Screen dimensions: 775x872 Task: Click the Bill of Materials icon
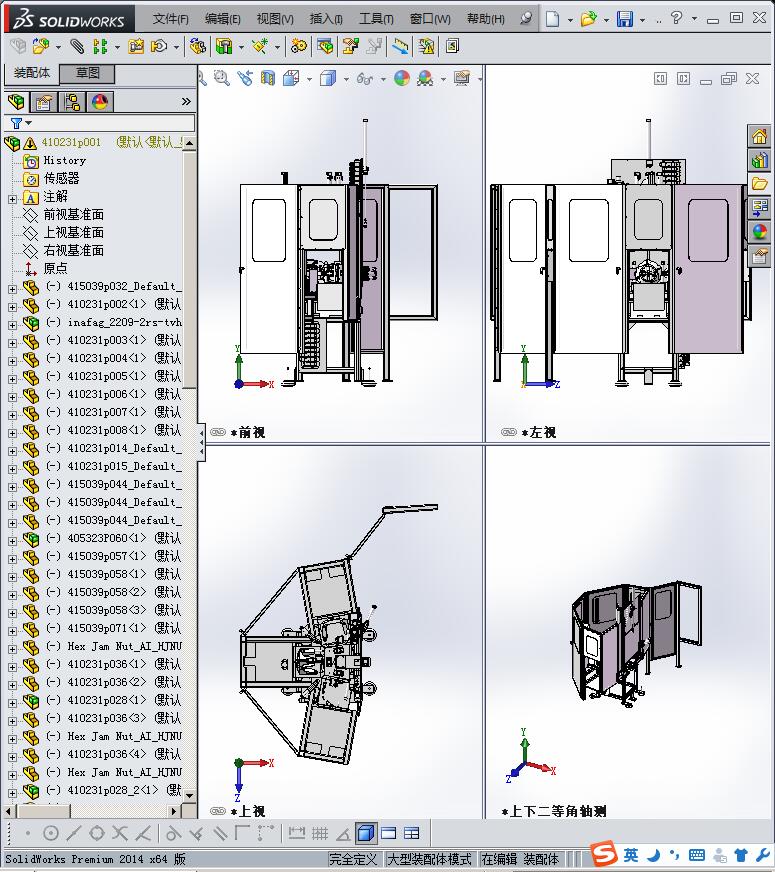pyautogui.click(x=325, y=46)
